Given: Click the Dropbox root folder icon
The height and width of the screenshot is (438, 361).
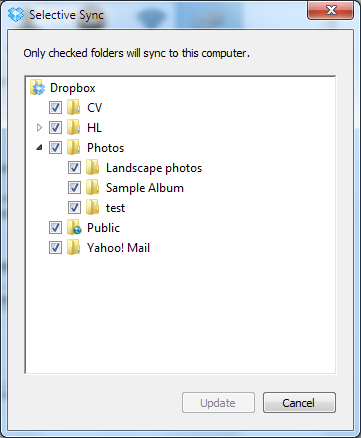Looking at the screenshot, I should [37, 88].
